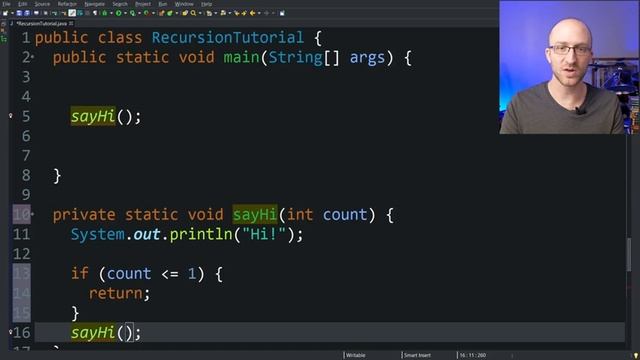This screenshot has height=360, width=640.
Task: Click the "Hi!" string literal
Action: 264,234
